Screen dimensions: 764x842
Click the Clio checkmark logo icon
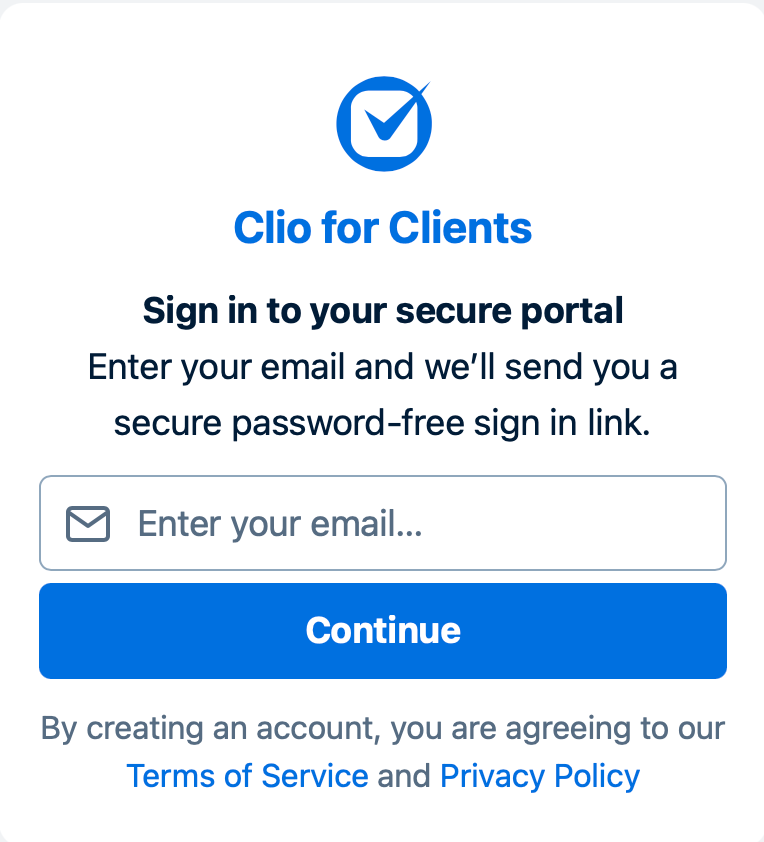(x=384, y=124)
